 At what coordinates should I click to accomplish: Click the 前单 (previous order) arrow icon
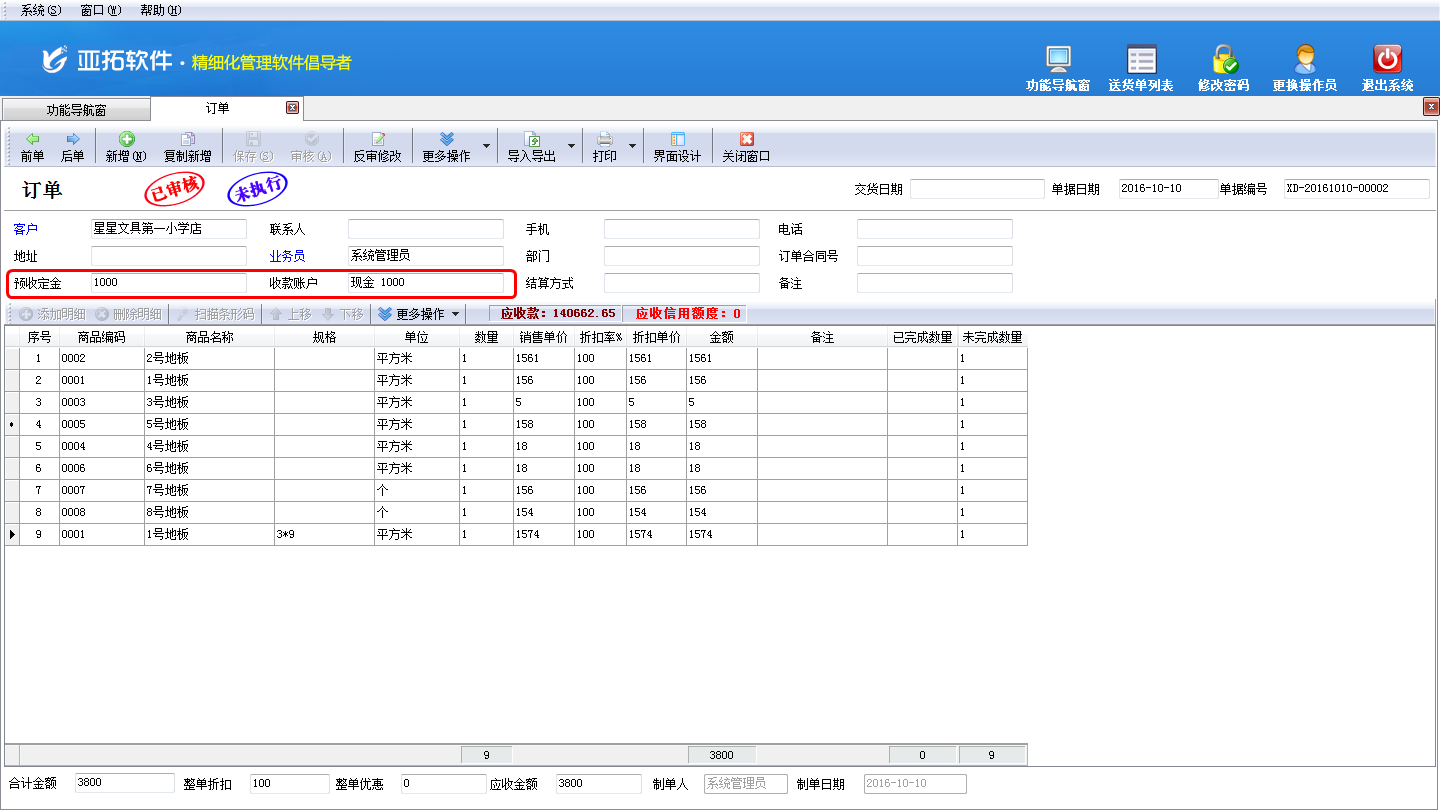[x=33, y=140]
